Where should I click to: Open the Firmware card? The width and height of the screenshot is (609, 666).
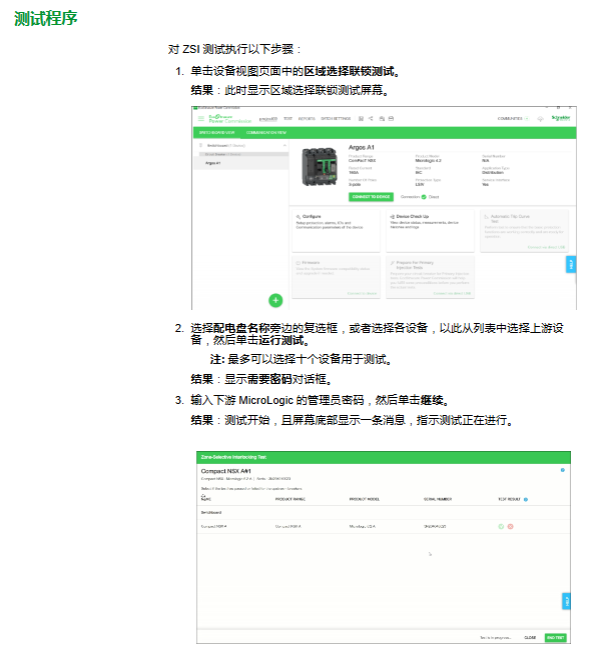pos(336,277)
